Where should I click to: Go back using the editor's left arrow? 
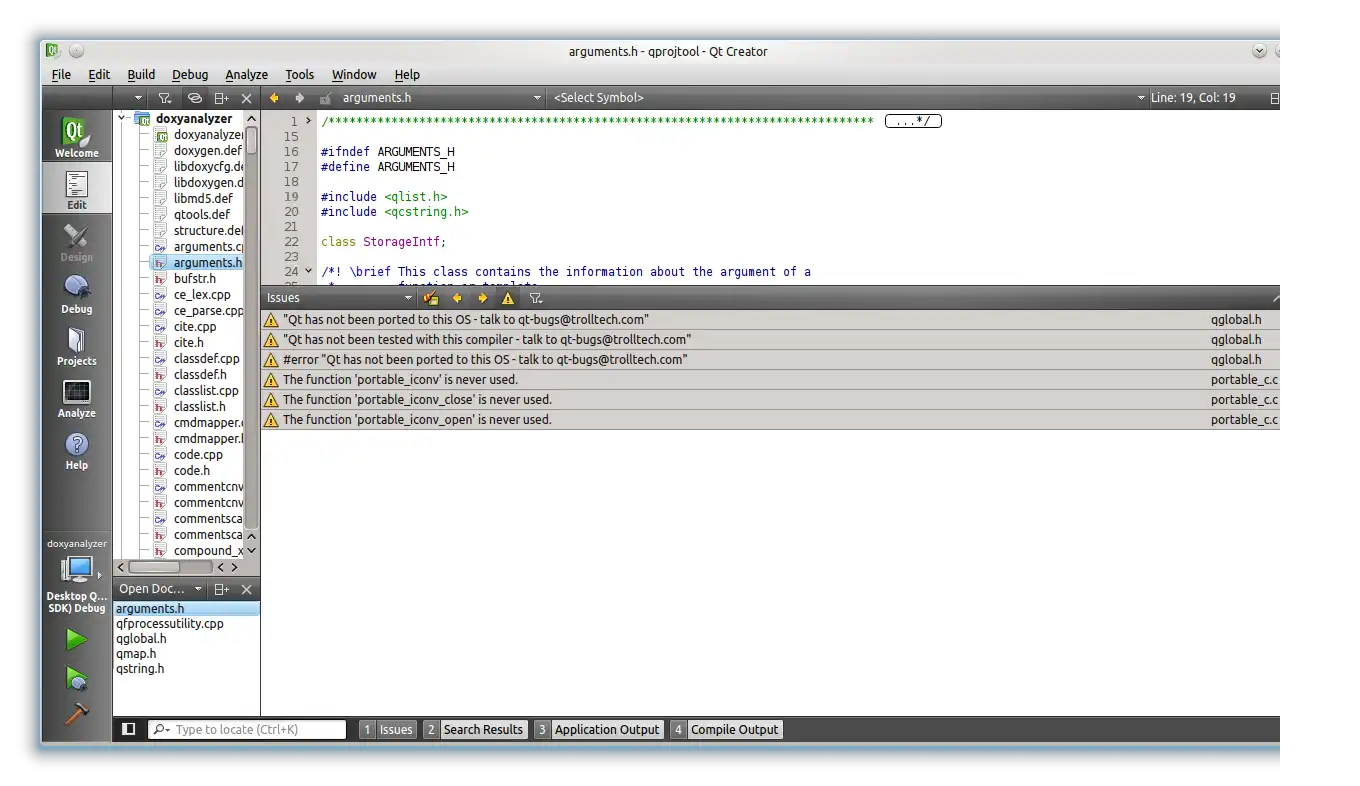pyautogui.click(x=274, y=98)
